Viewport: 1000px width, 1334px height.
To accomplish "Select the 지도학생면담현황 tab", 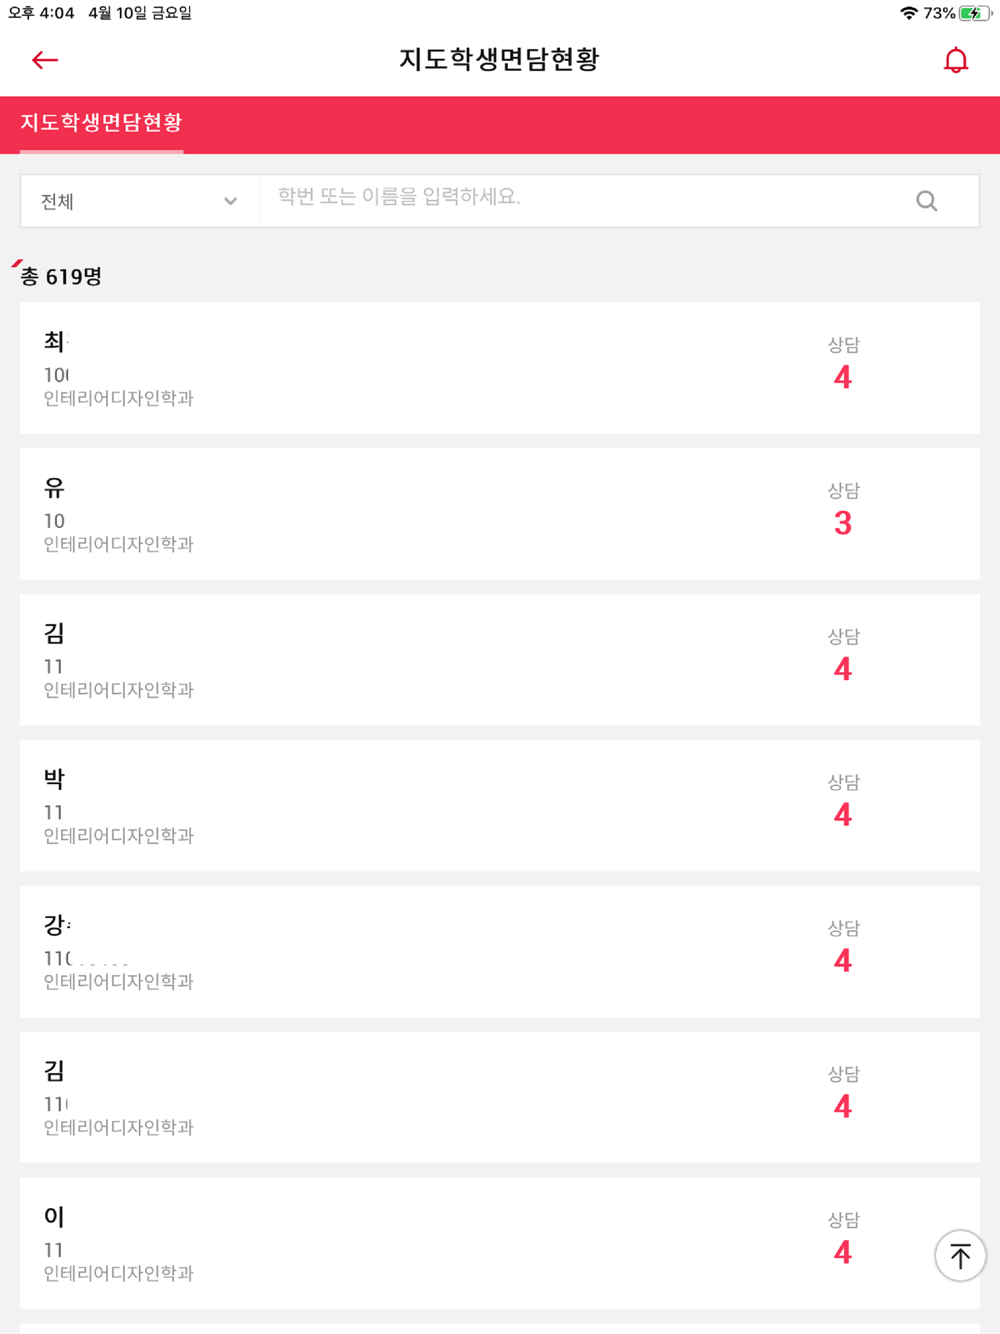I will [x=101, y=123].
